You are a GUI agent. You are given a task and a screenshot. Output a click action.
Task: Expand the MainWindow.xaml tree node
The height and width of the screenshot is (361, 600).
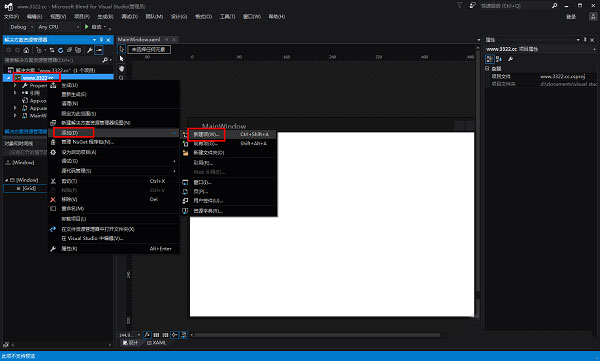tap(15, 116)
